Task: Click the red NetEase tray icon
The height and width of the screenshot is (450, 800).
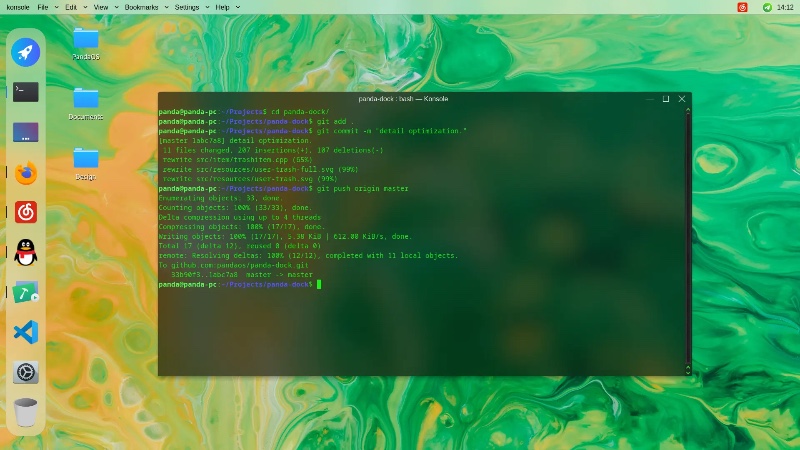Action: pos(742,7)
